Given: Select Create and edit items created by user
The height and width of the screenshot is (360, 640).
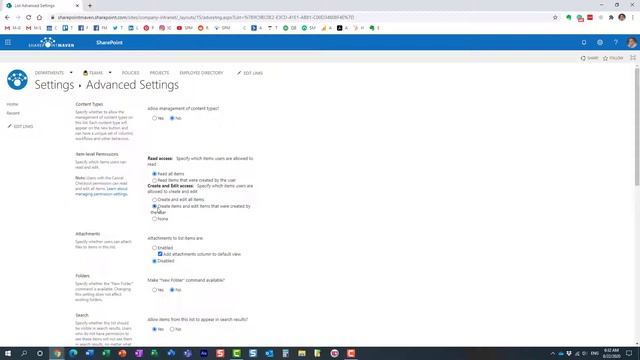Looking at the screenshot, I should point(154,206).
